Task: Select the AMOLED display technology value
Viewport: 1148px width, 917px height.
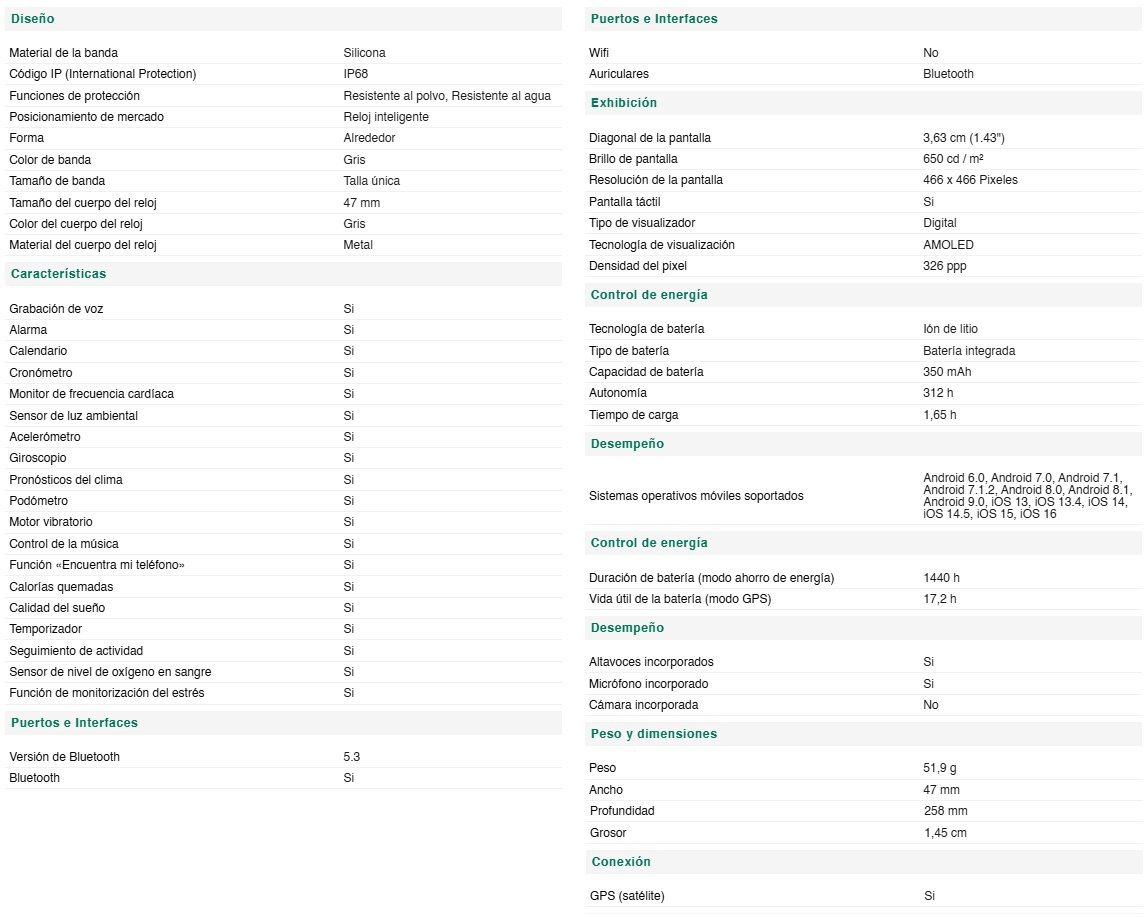Action: (x=948, y=245)
